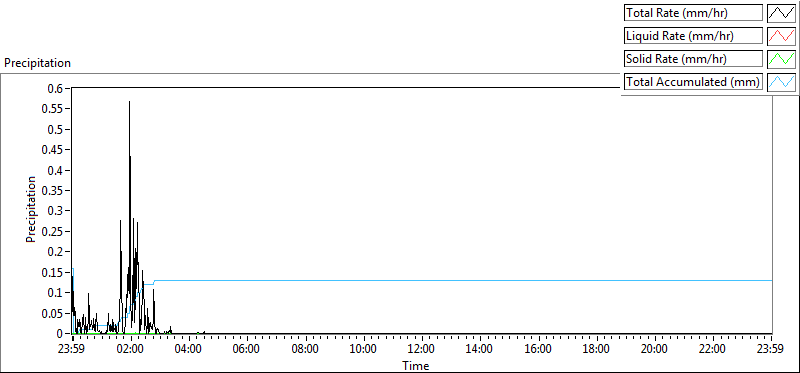This screenshot has width=800, height=373.
Task: Click the black Total Rate plot icon
Action: 781,13
